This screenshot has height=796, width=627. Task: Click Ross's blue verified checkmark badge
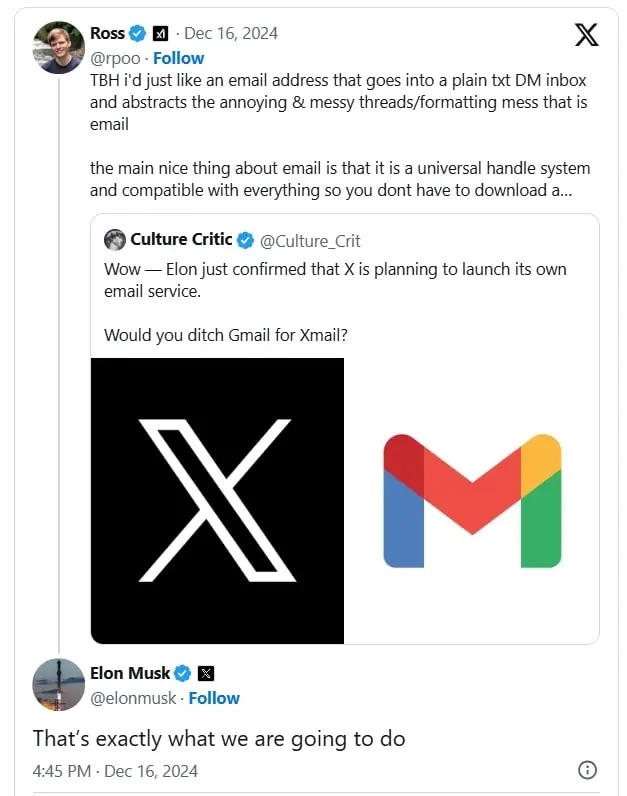[137, 34]
